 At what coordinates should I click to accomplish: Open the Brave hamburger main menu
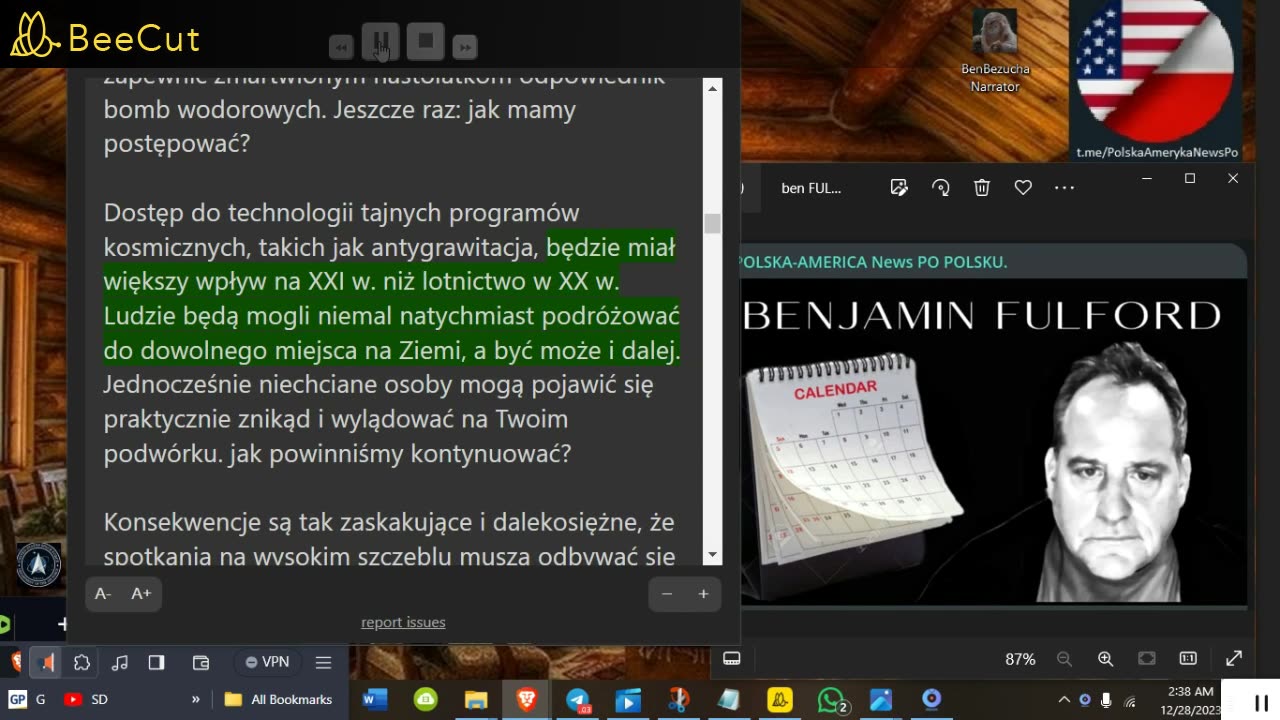click(323, 662)
